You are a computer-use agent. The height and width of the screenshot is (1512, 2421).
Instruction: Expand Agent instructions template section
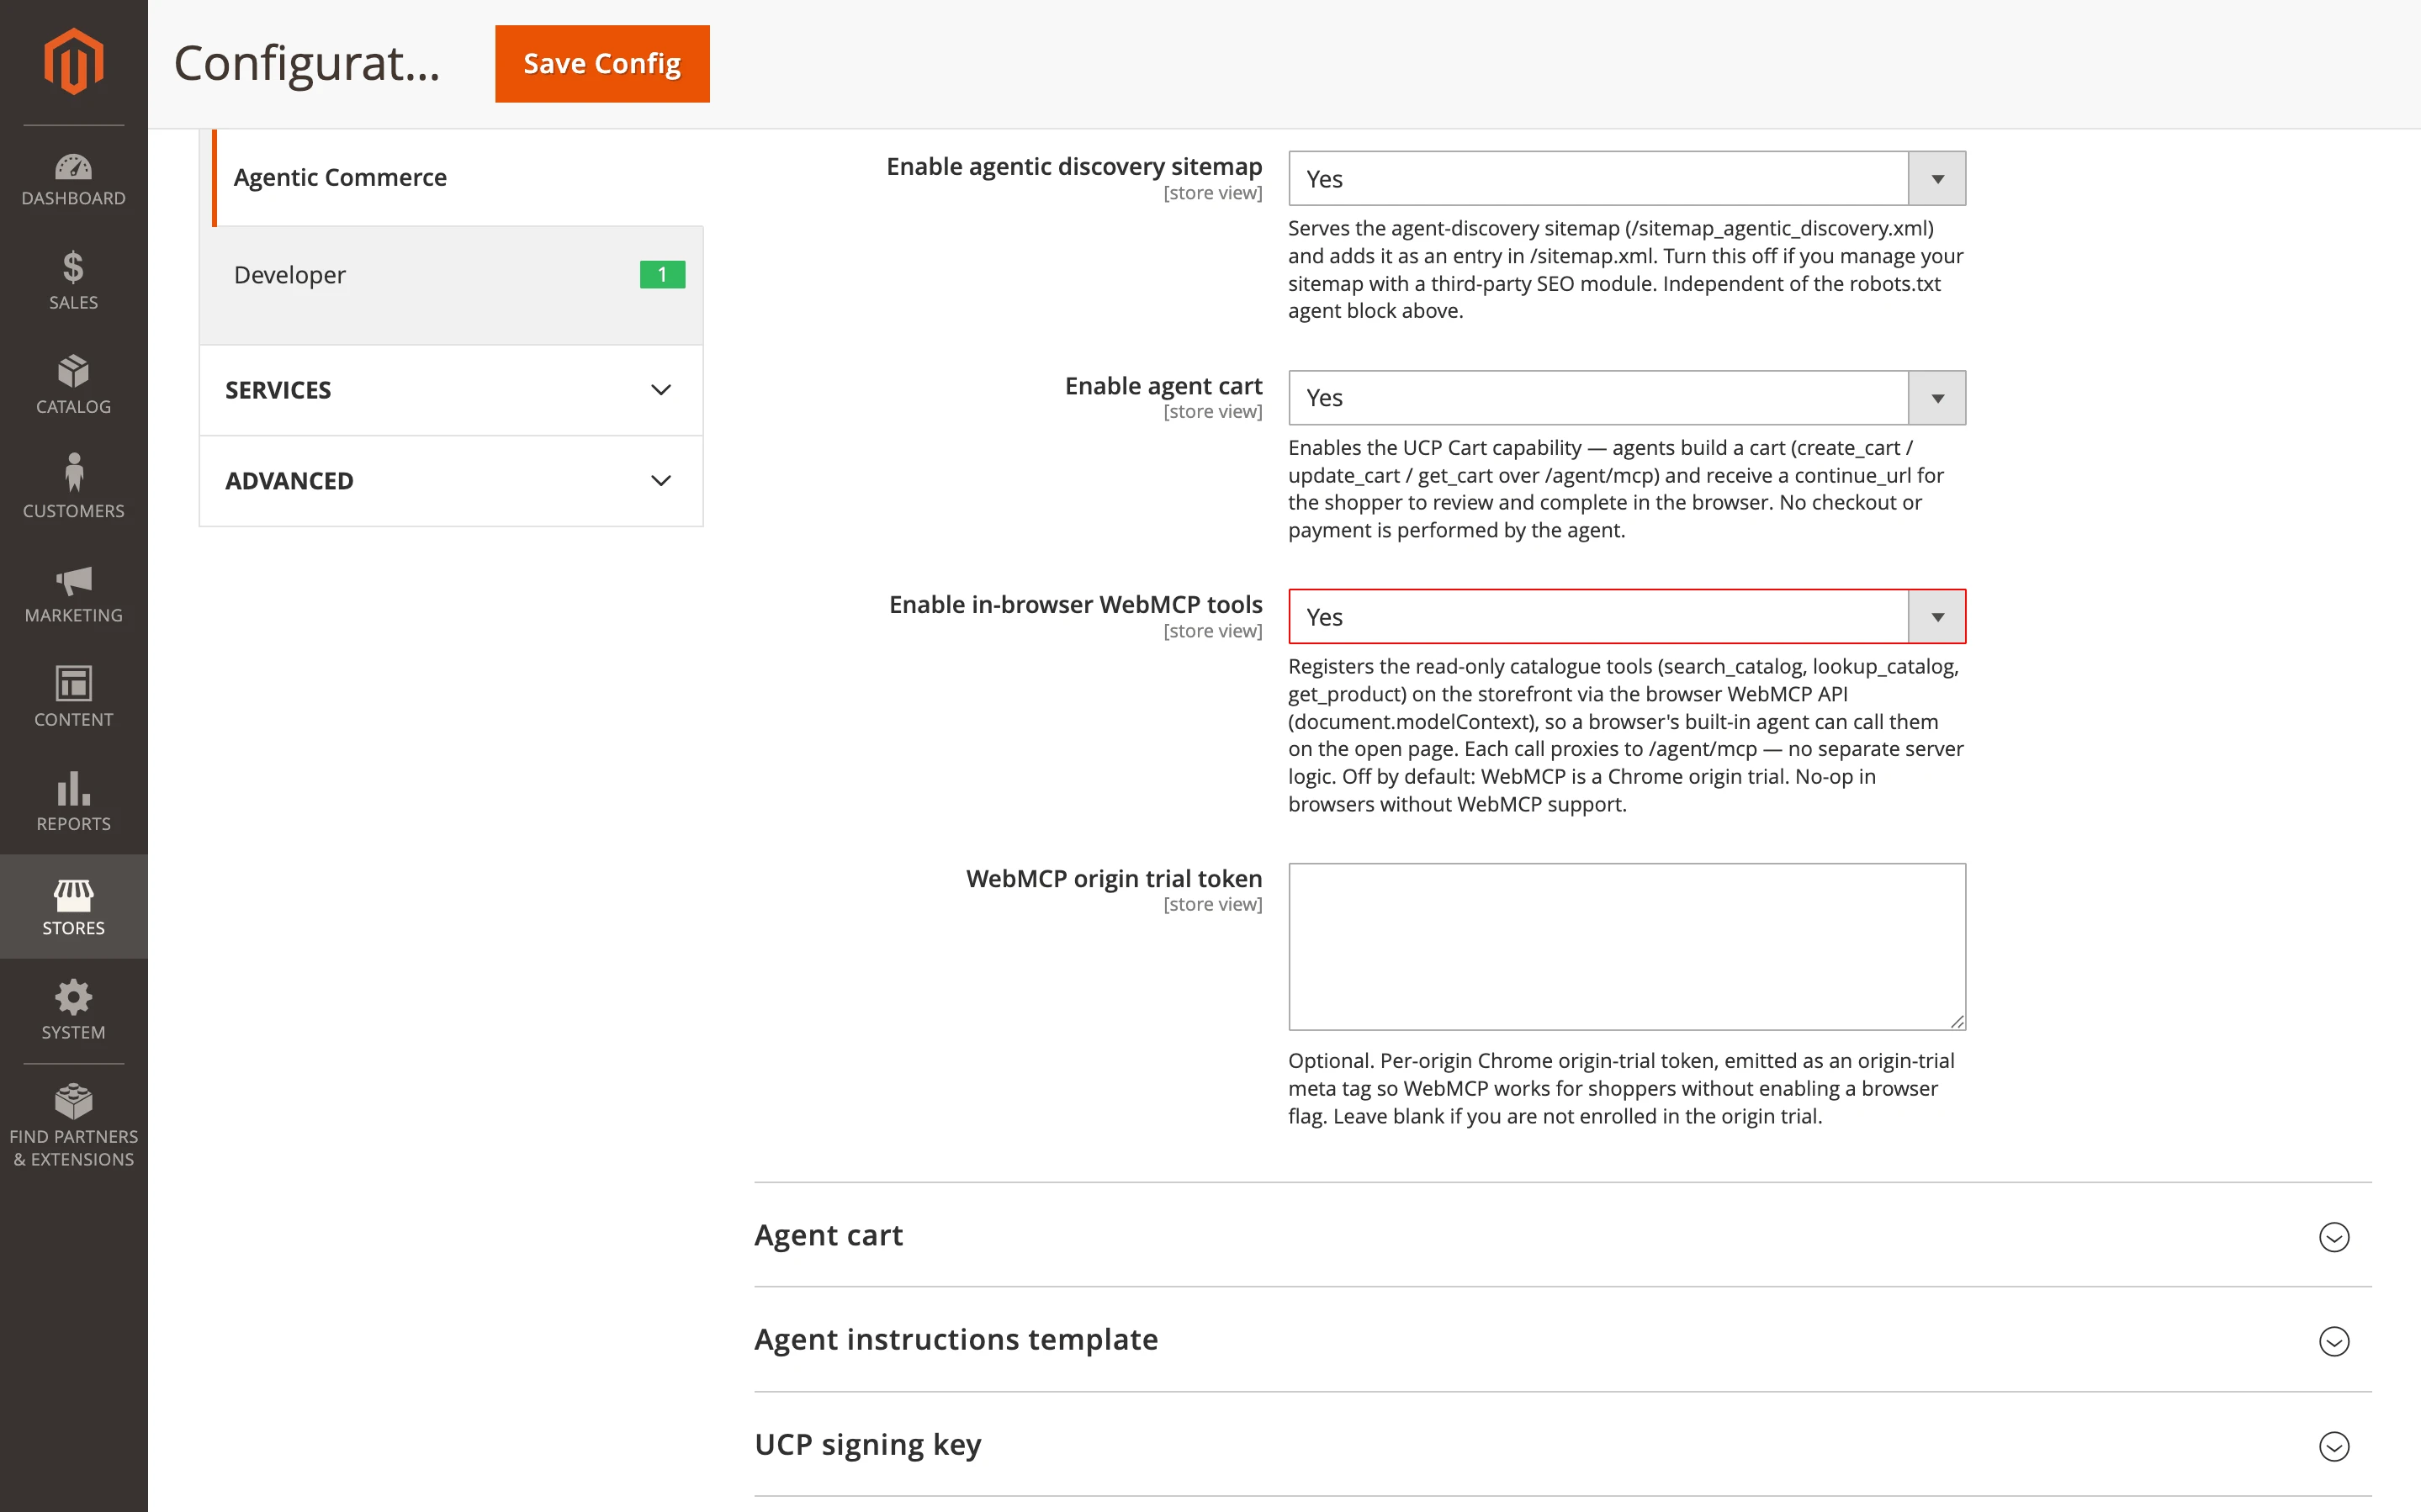(x=1562, y=1340)
